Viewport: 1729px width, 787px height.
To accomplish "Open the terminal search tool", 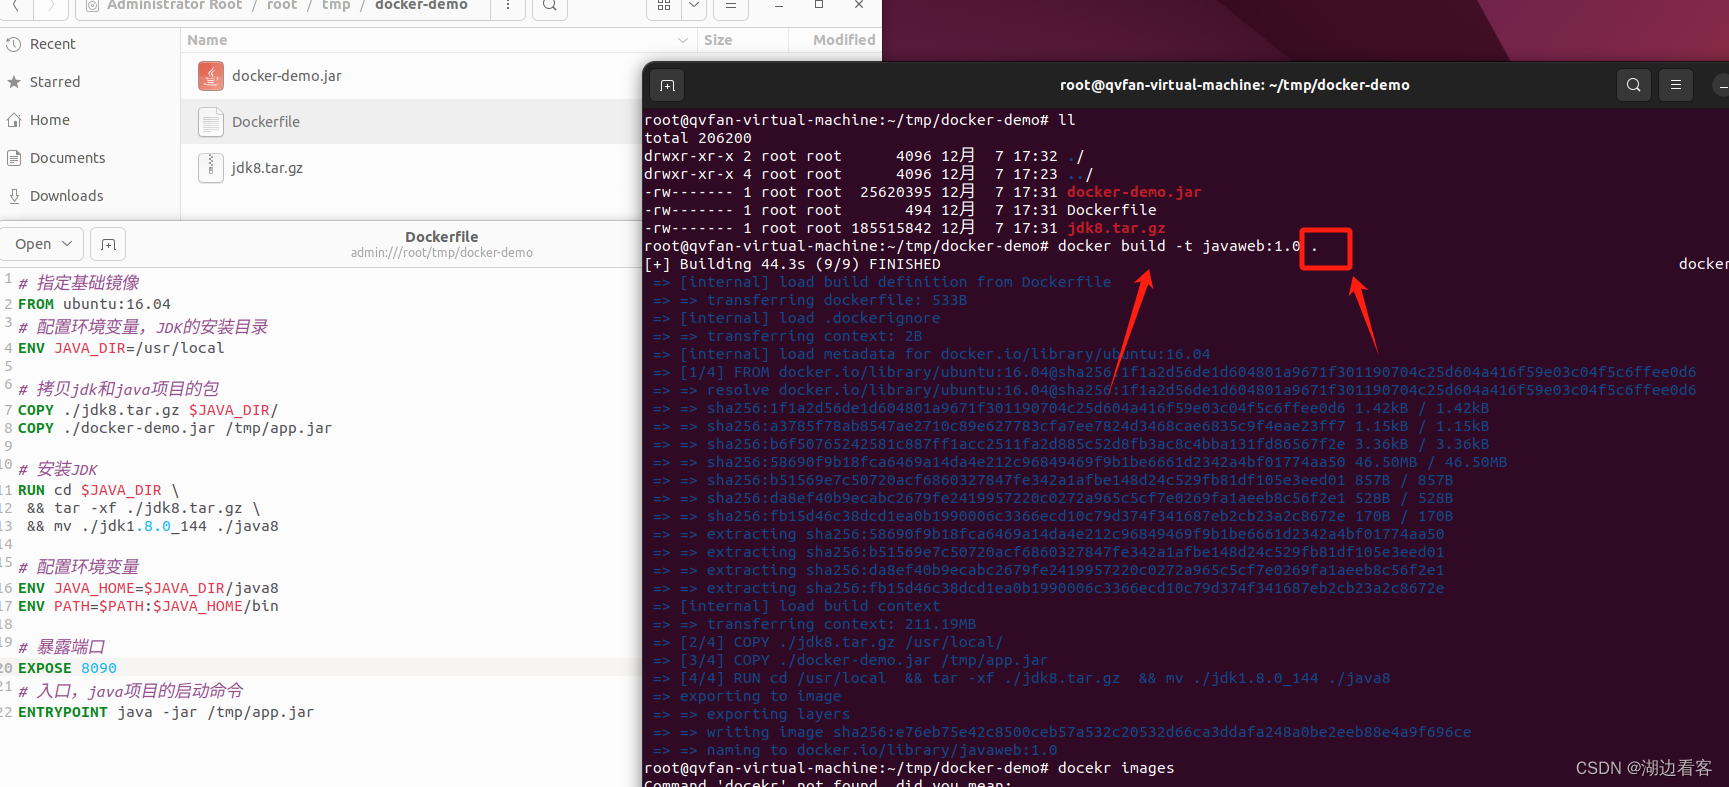I will [1634, 85].
